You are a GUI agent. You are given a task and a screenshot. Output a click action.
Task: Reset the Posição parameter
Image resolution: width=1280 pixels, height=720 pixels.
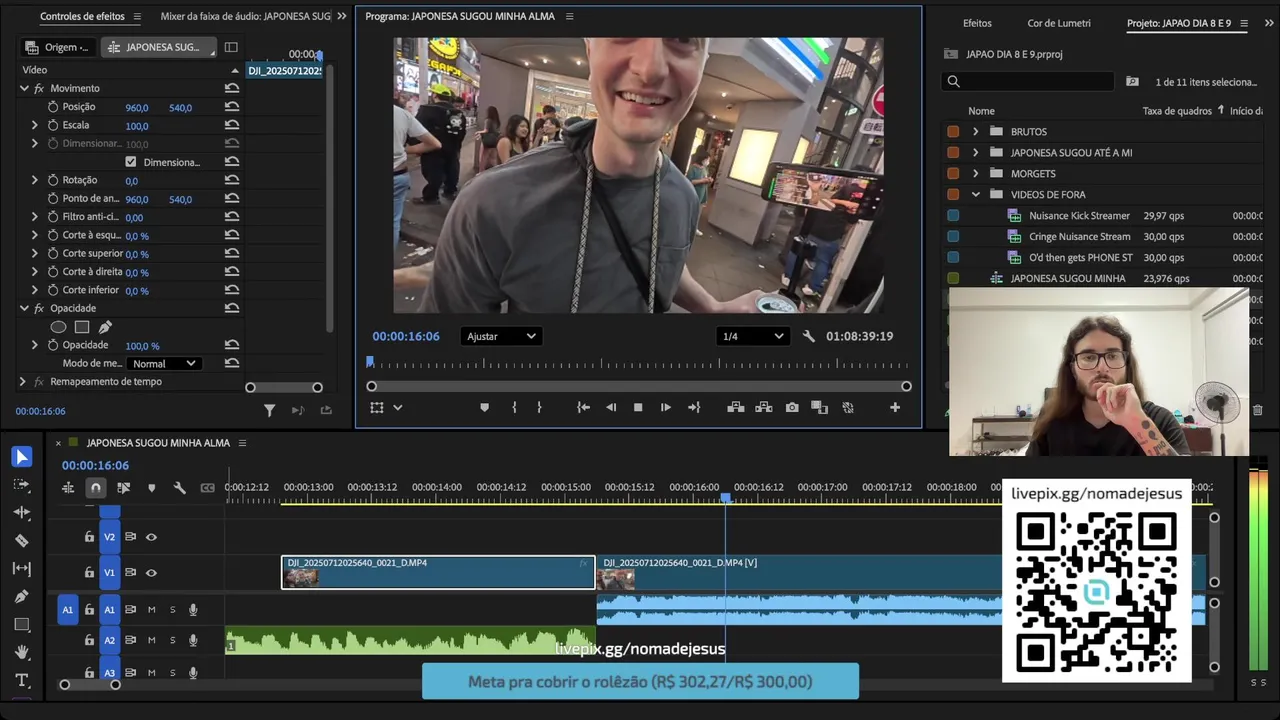232,107
